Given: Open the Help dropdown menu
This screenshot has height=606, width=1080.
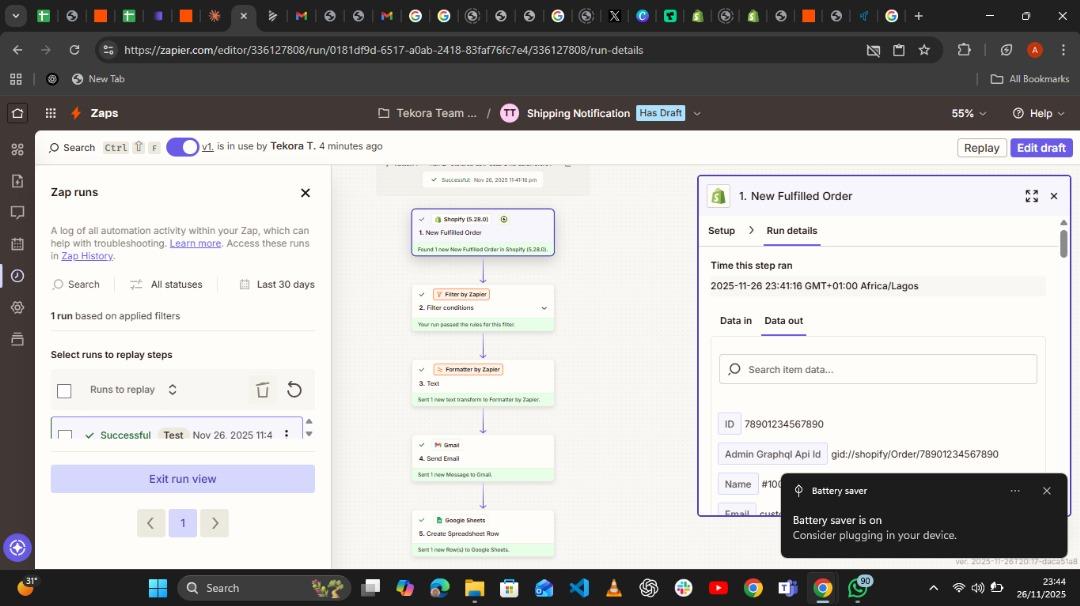Looking at the screenshot, I should (x=1039, y=113).
